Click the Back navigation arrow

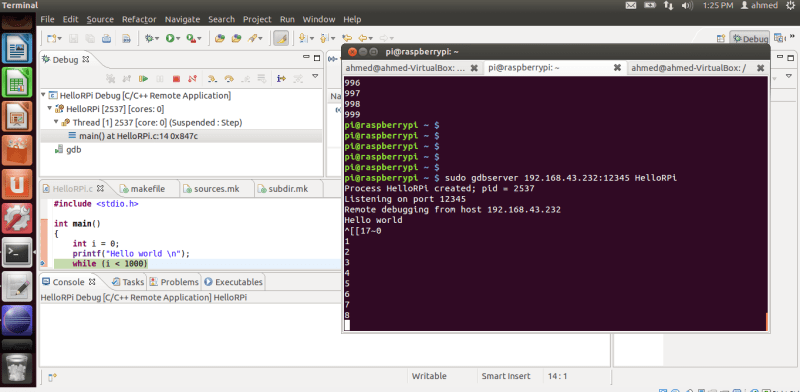coord(363,38)
